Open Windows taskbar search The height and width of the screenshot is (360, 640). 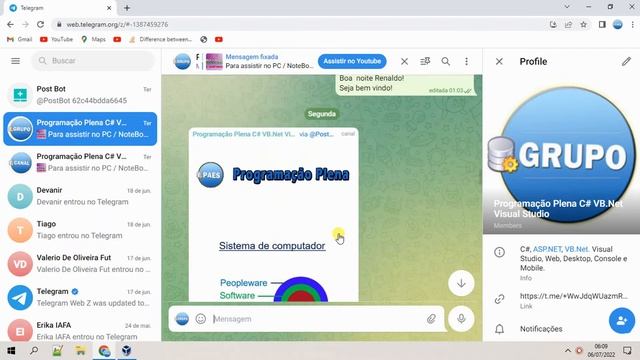click(34, 351)
